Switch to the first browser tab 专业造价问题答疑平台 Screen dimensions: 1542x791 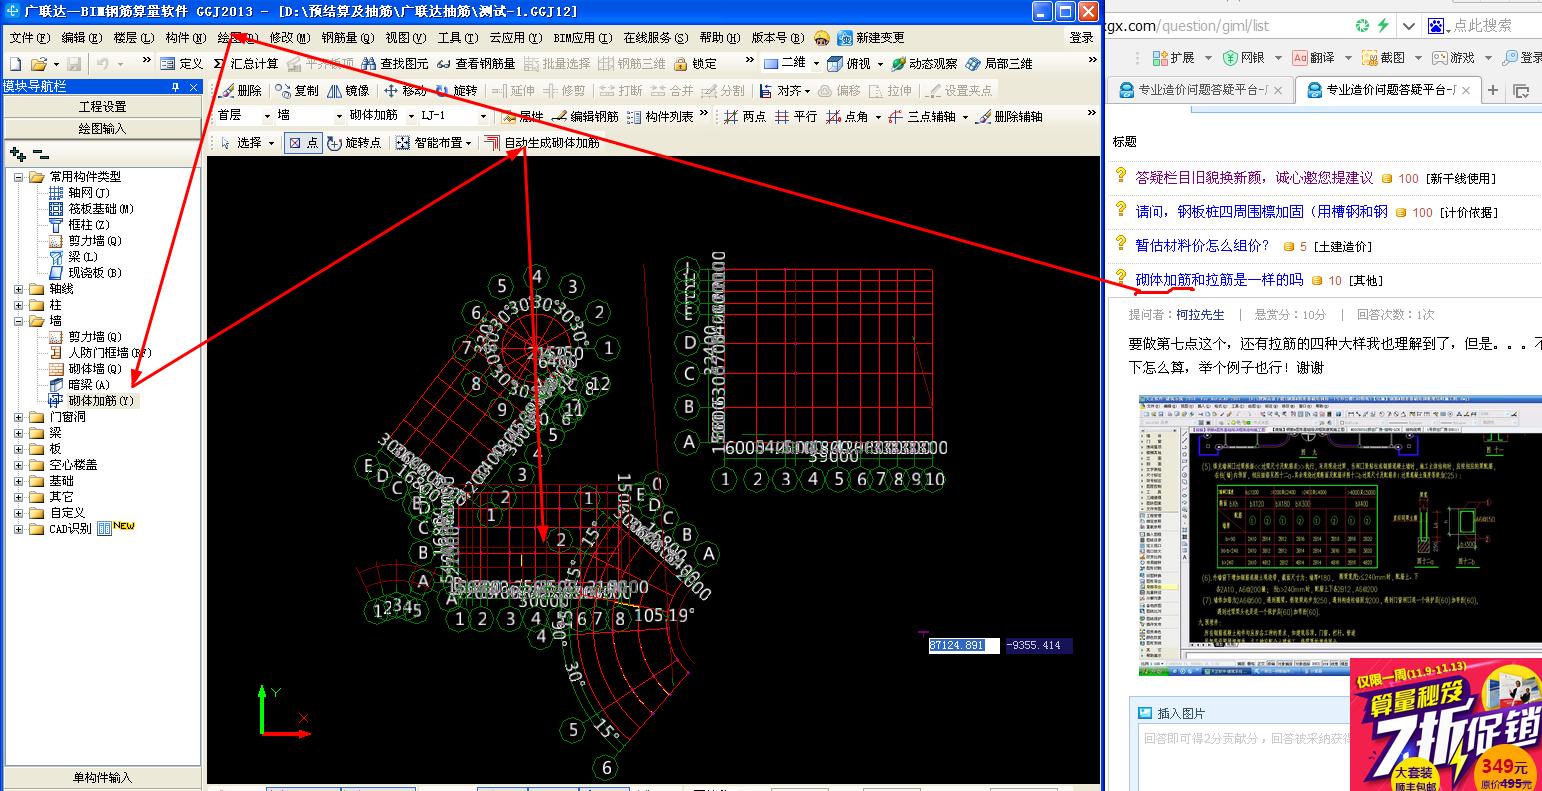point(1201,90)
